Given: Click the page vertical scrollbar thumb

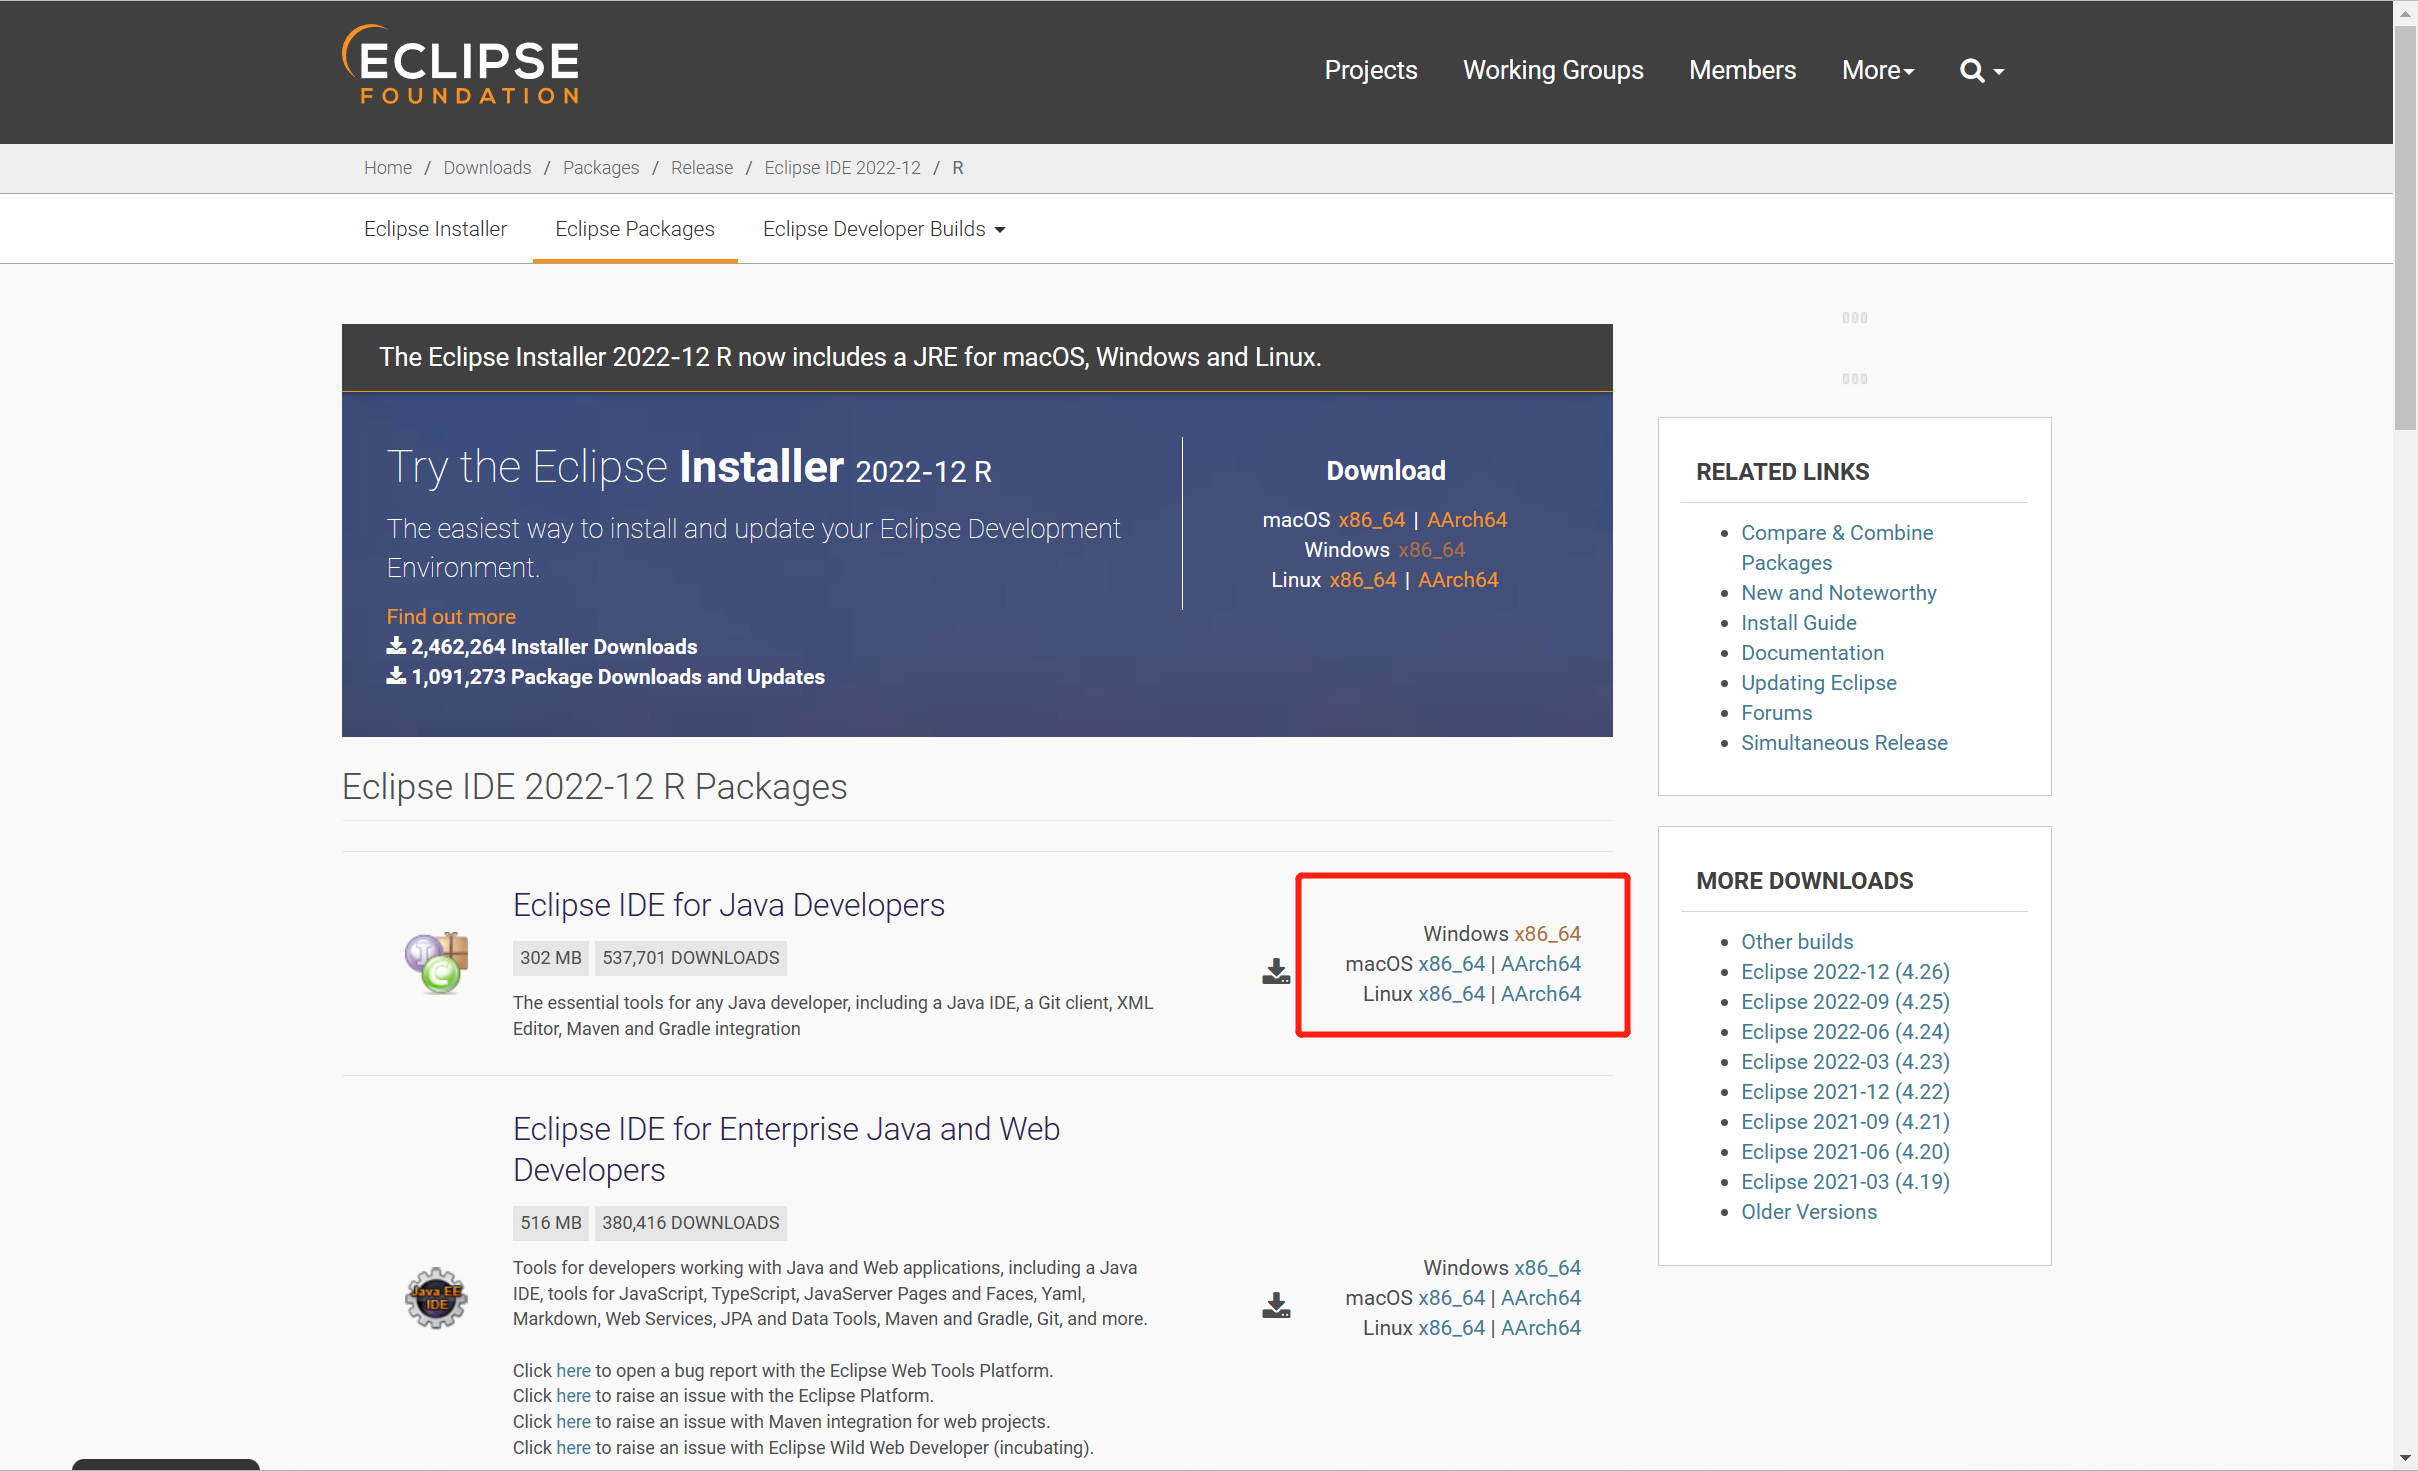Looking at the screenshot, I should click(x=2405, y=230).
